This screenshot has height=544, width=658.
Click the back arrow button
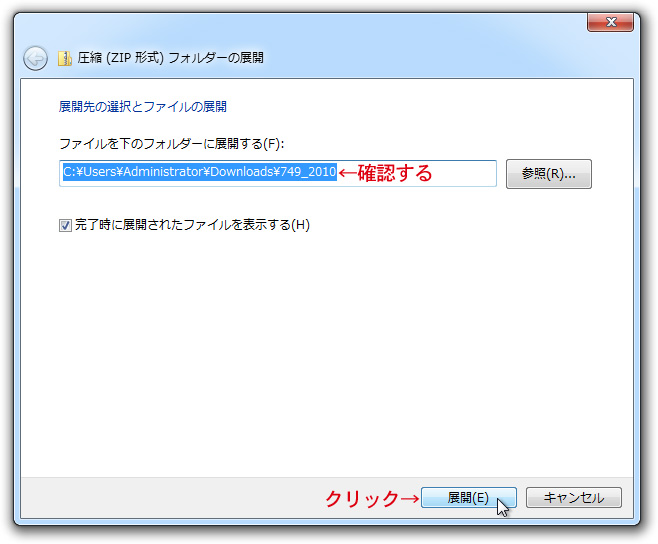(35, 58)
